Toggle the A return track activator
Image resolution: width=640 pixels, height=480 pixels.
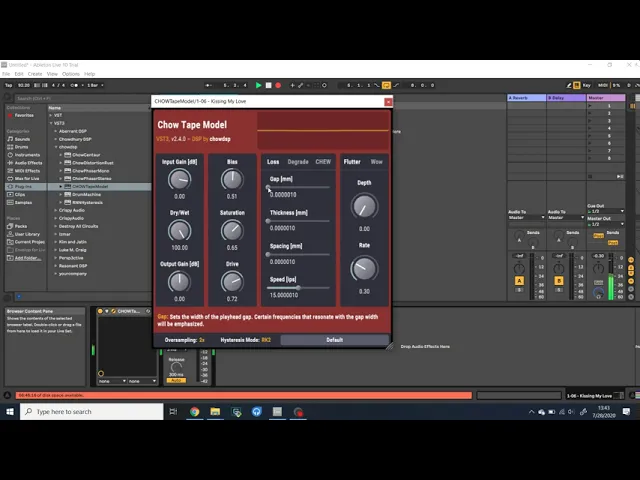[519, 281]
